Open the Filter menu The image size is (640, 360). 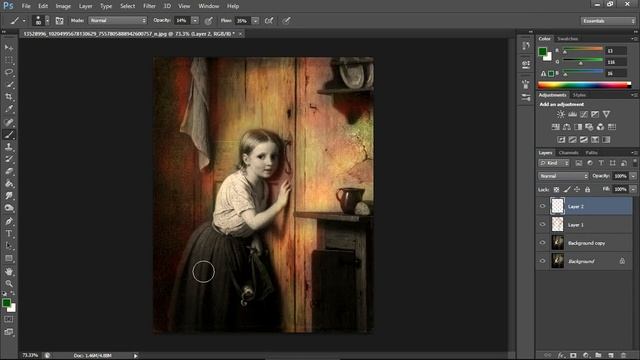pyautogui.click(x=149, y=6)
